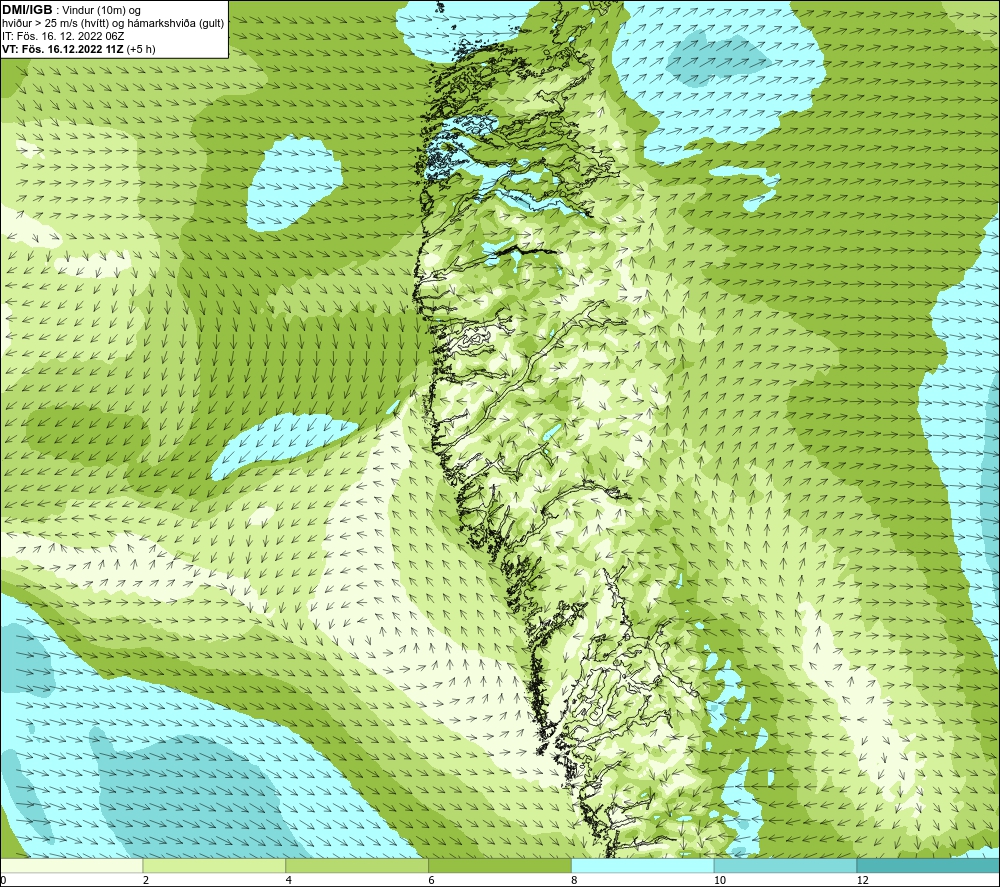This screenshot has width=1000, height=887.
Task: Click the 6–8 m/s dark green legend segment
Action: point(500,866)
